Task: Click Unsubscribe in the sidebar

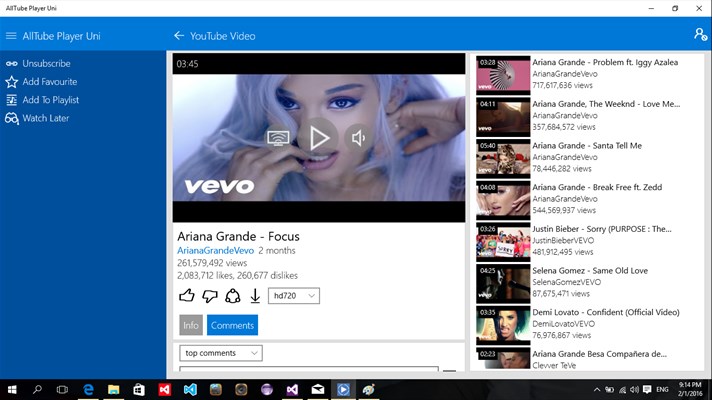Action: (38, 64)
